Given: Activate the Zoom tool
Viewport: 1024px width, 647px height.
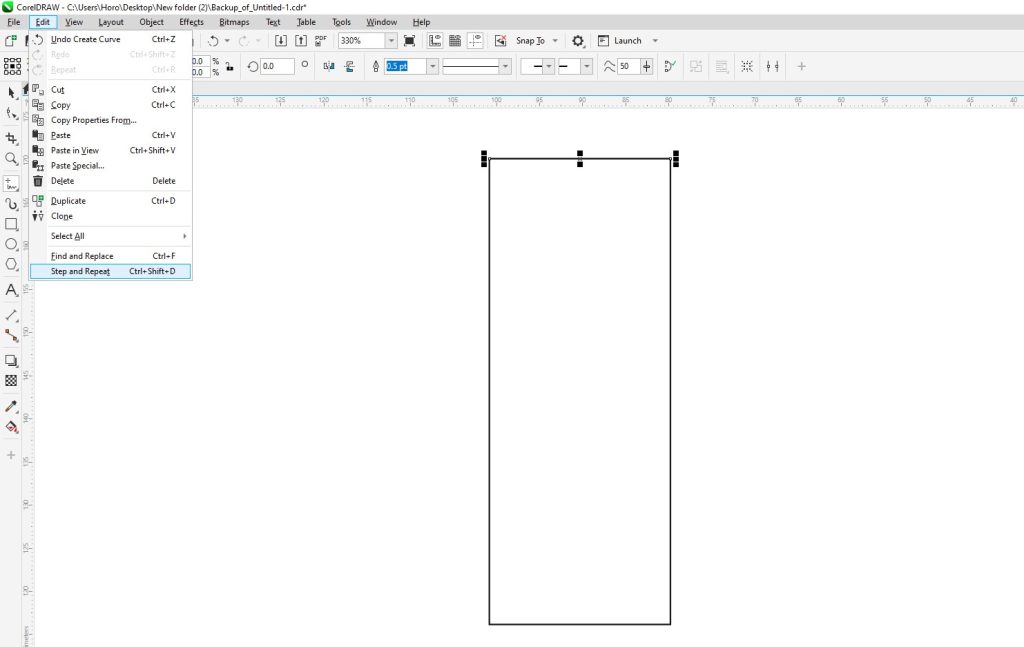Looking at the screenshot, I should (x=12, y=157).
